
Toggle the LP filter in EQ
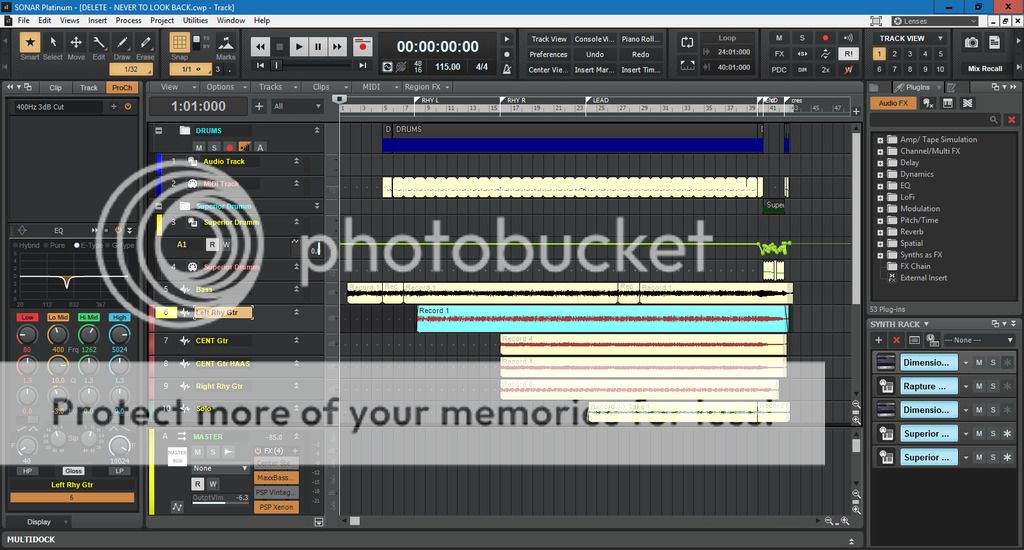[119, 470]
